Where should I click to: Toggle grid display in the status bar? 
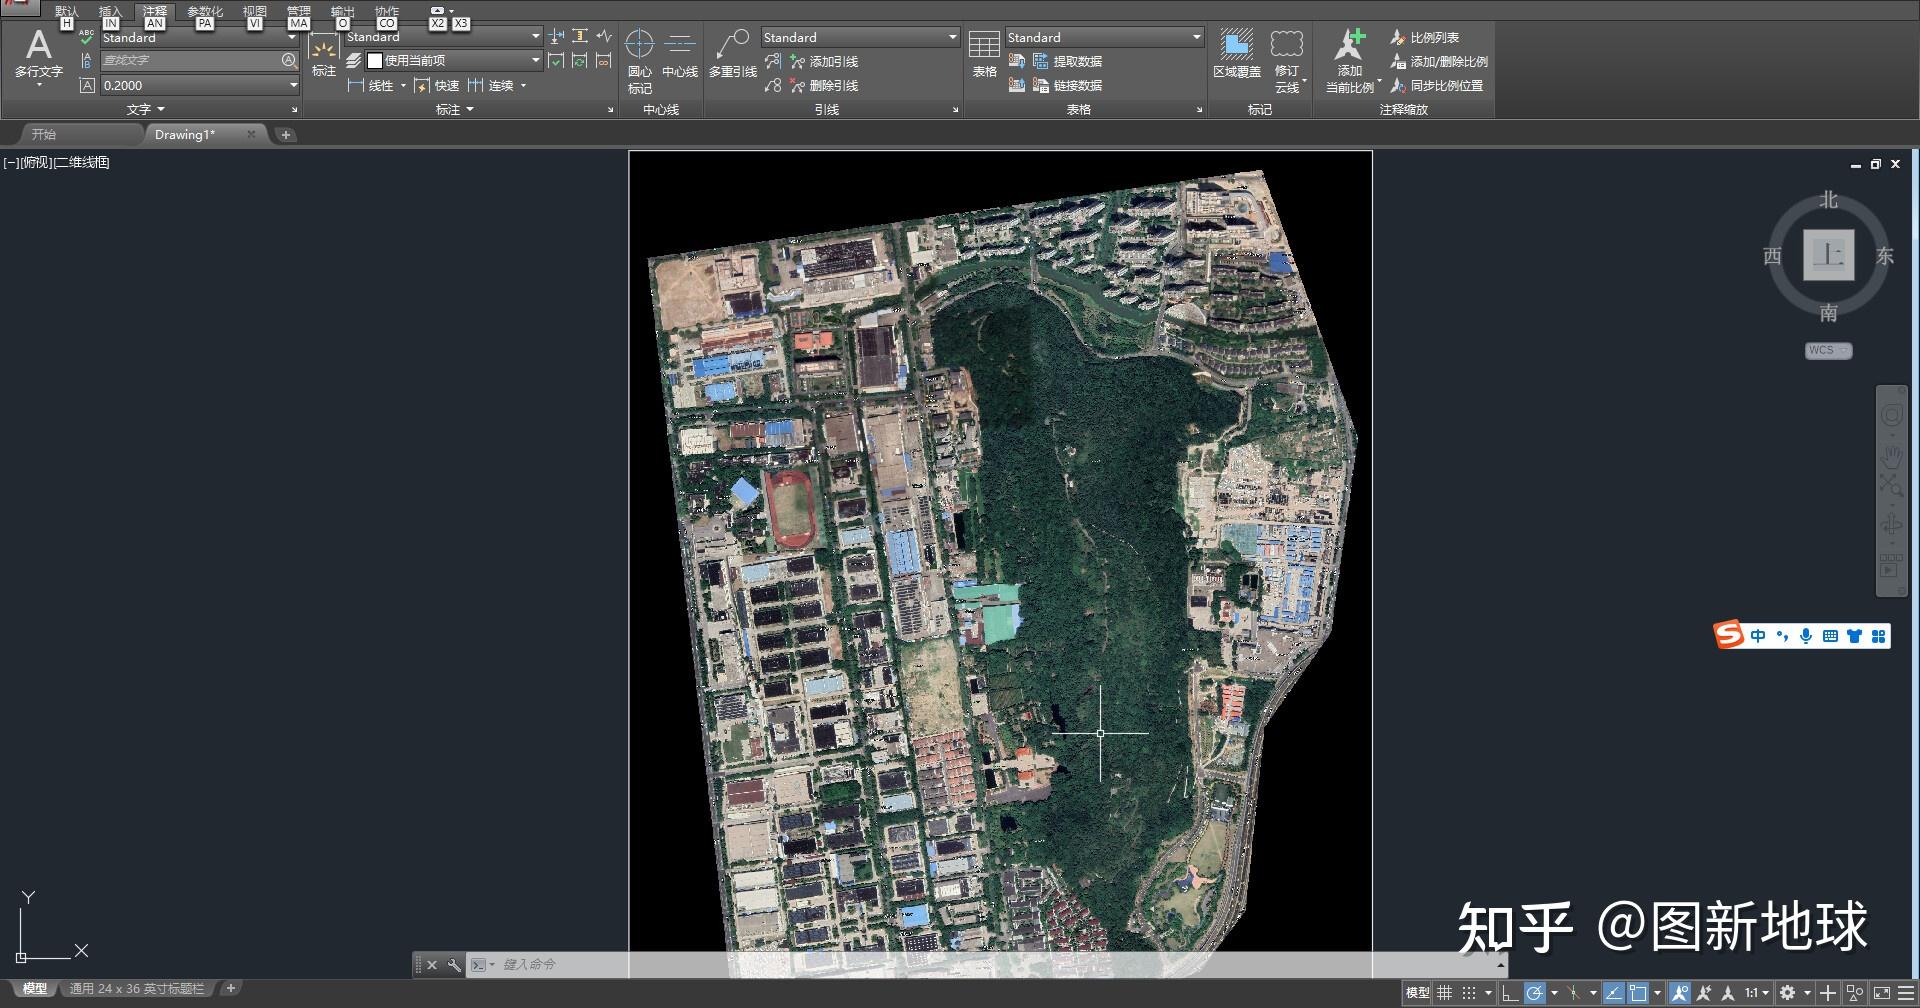tap(1444, 993)
